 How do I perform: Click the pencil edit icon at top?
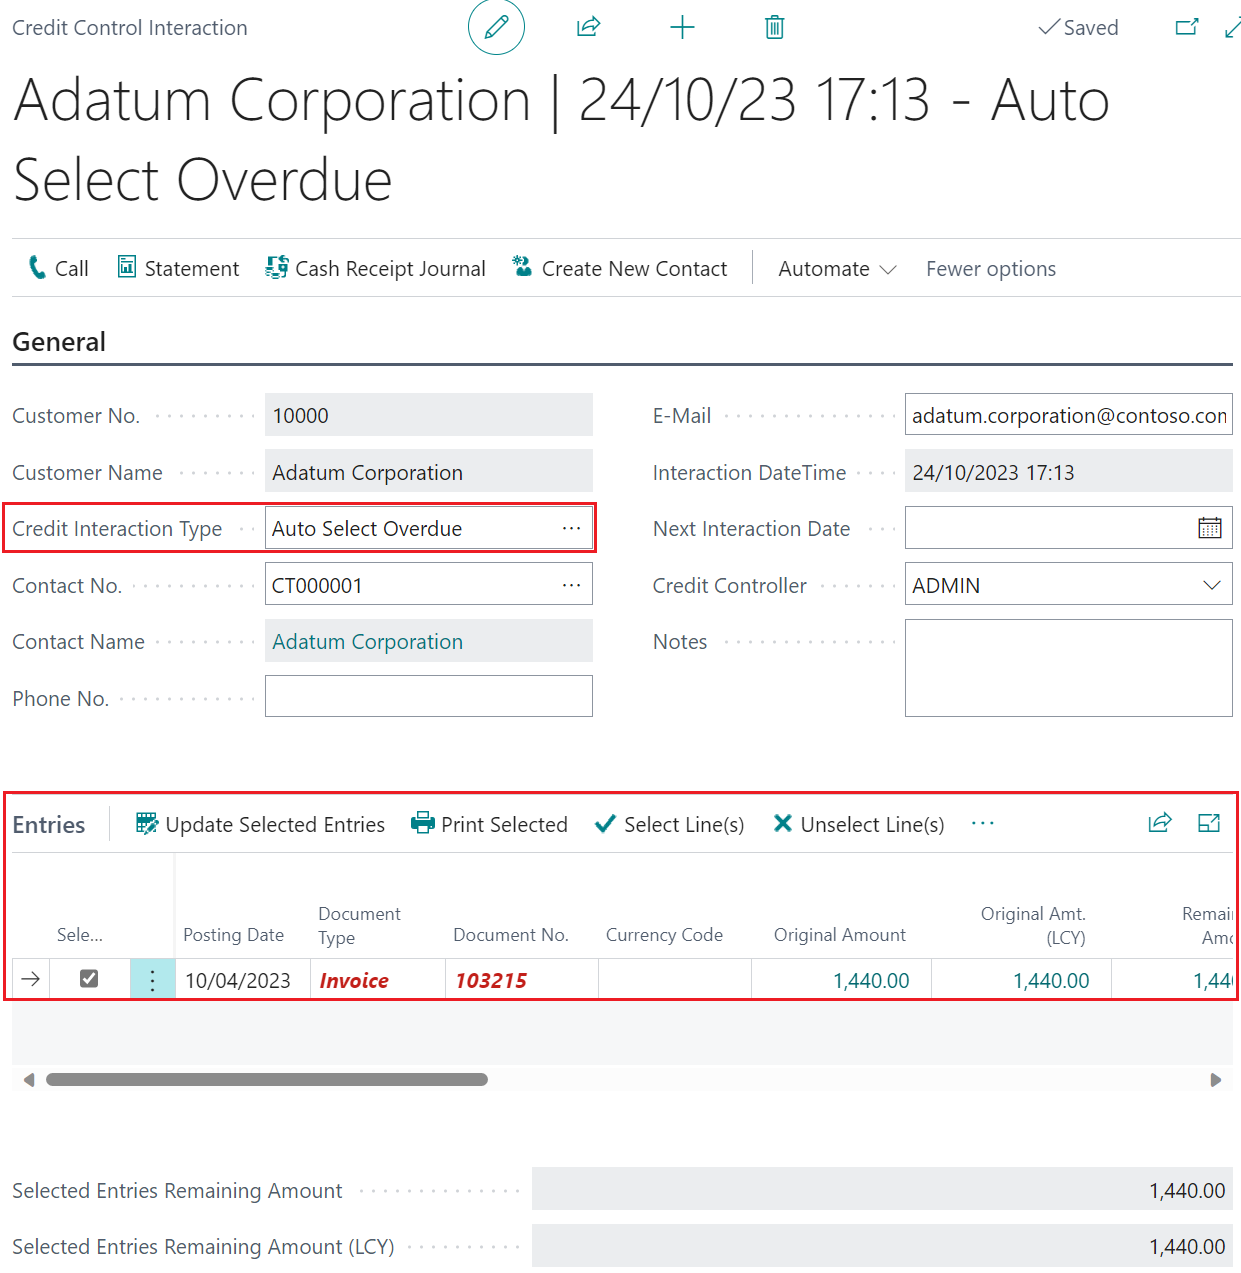click(x=496, y=27)
